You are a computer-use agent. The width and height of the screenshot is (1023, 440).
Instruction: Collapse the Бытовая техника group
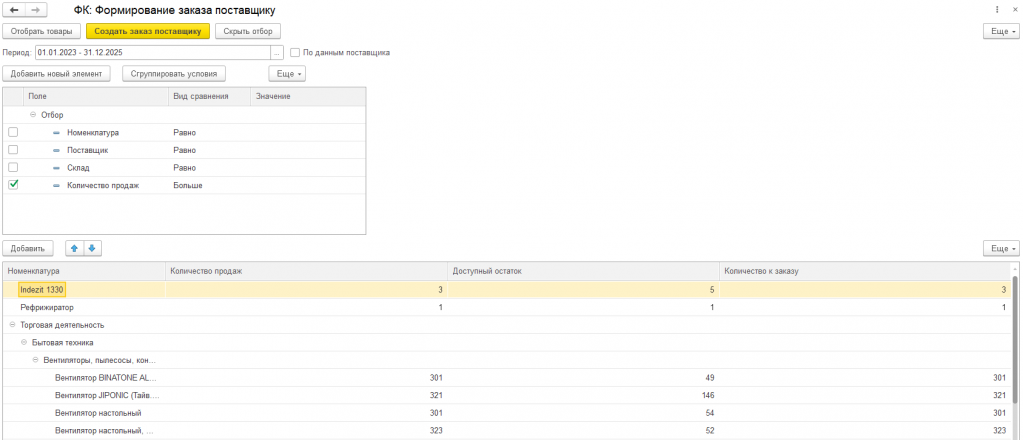tap(23, 342)
